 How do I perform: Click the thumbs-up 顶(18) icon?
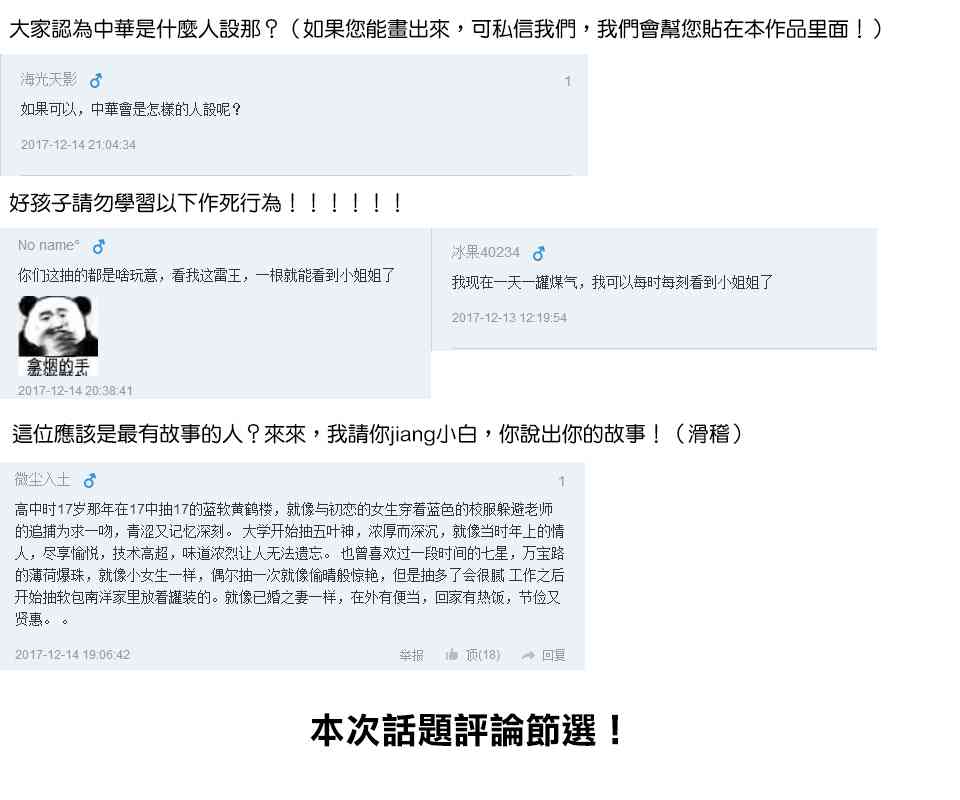coord(452,655)
